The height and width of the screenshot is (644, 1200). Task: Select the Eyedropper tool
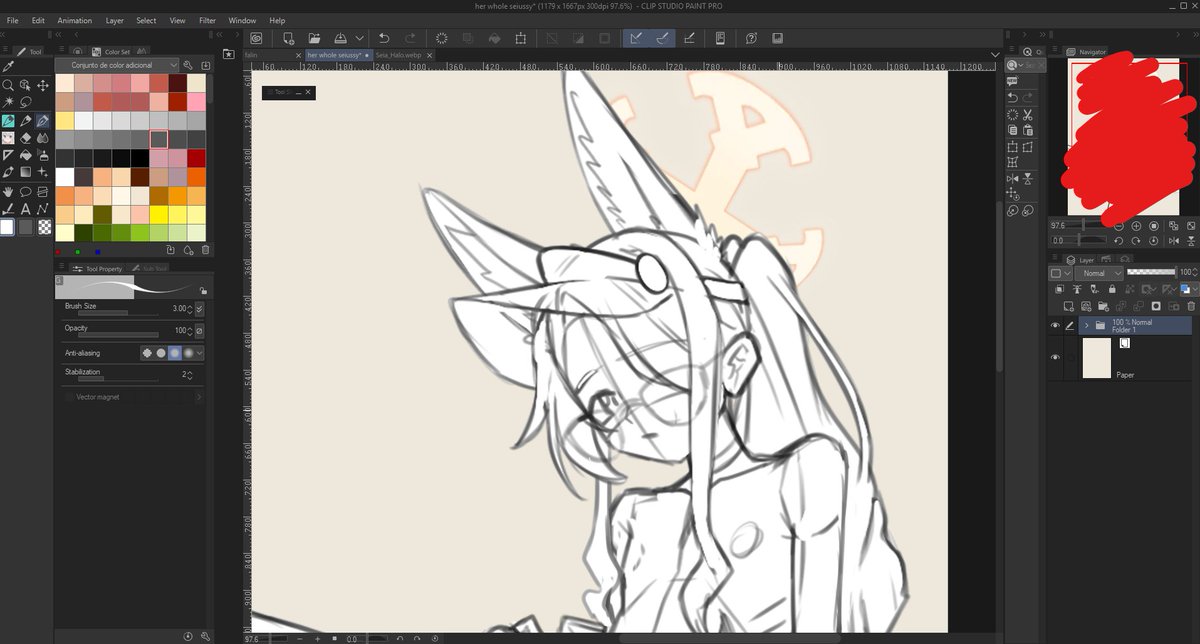(7, 66)
